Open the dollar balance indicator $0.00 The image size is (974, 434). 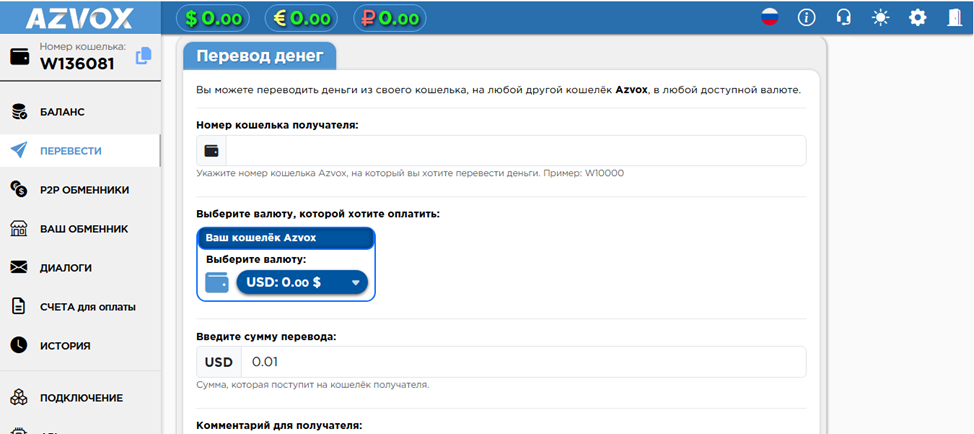pos(213,19)
